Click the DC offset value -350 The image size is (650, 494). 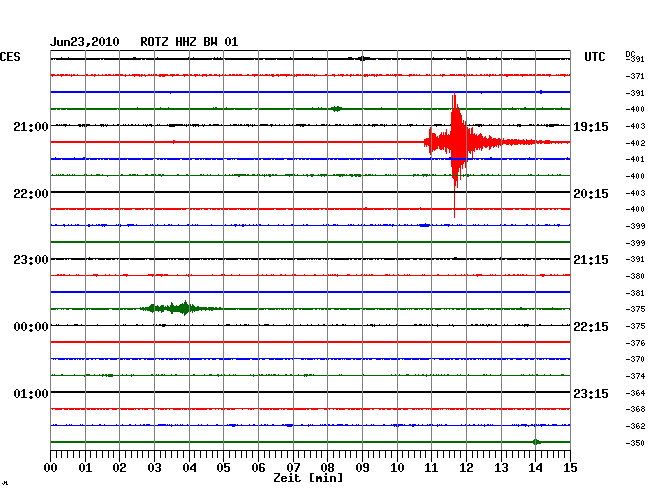click(635, 443)
